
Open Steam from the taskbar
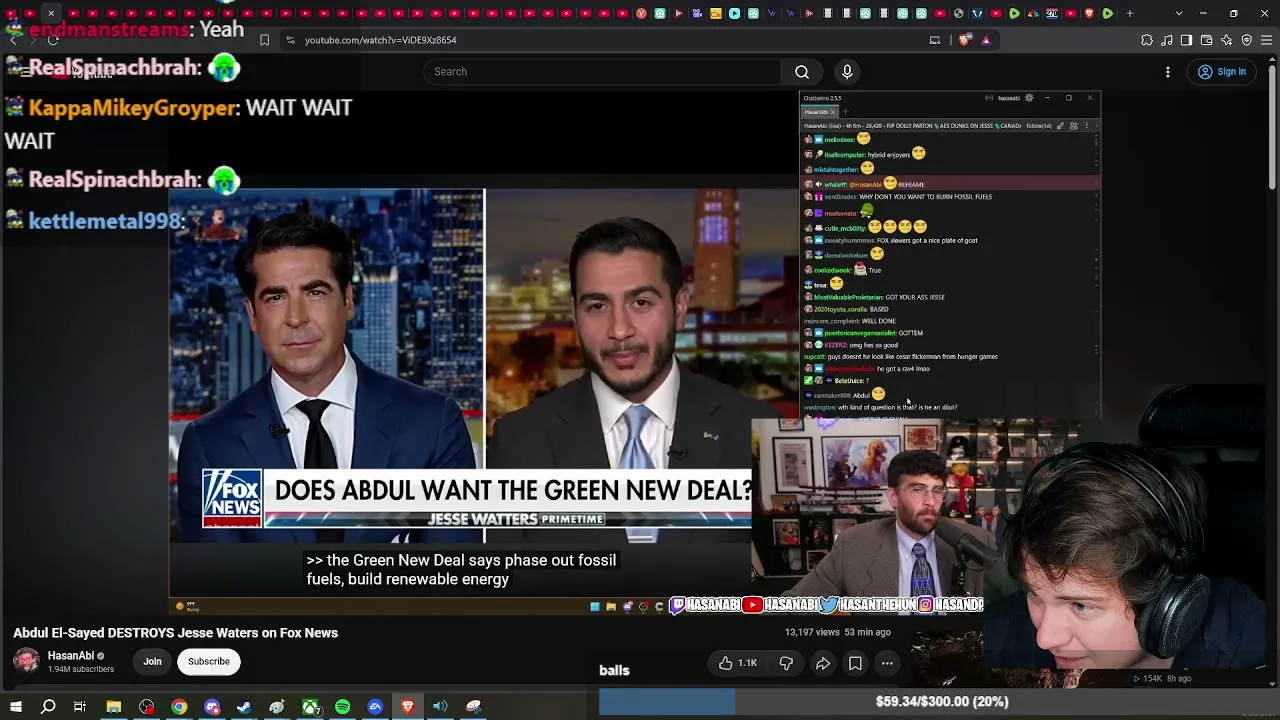pyautogui.click(x=244, y=707)
